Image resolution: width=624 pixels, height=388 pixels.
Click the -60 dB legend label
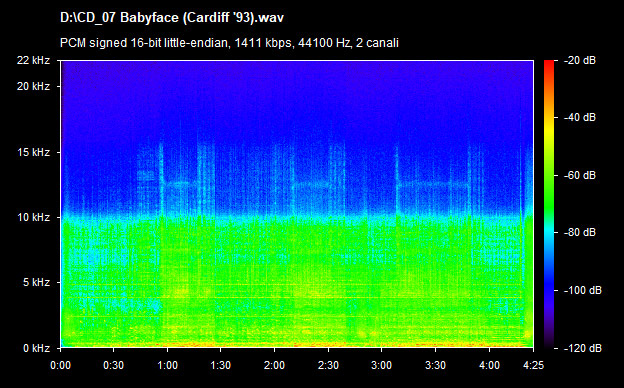coord(580,175)
